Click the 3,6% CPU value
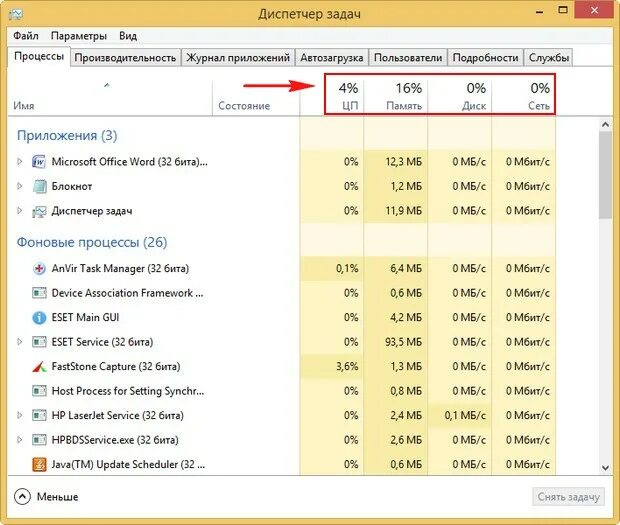620x525 pixels. click(347, 366)
